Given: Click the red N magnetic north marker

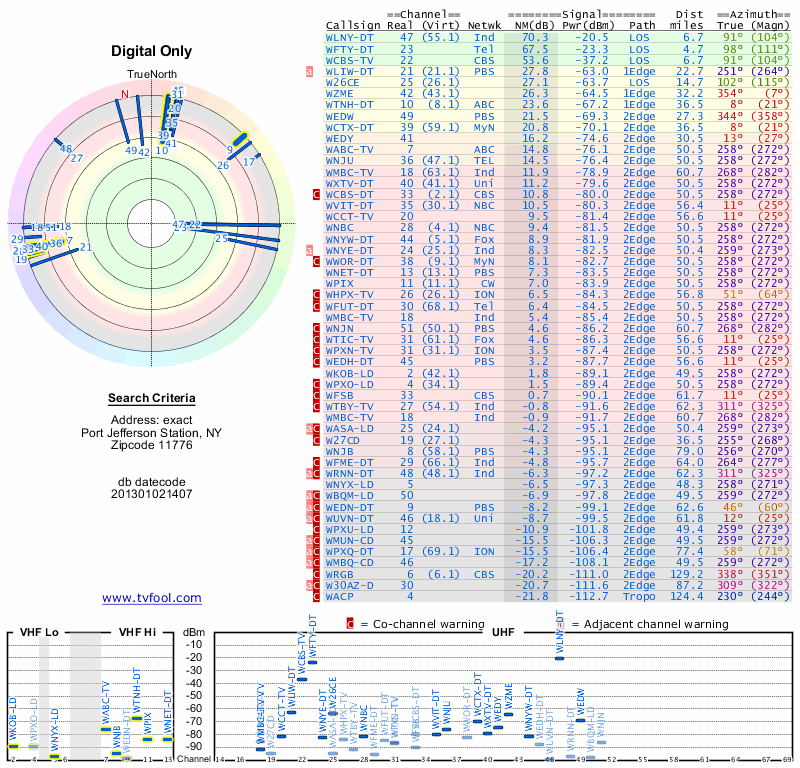Looking at the screenshot, I should point(125,94).
